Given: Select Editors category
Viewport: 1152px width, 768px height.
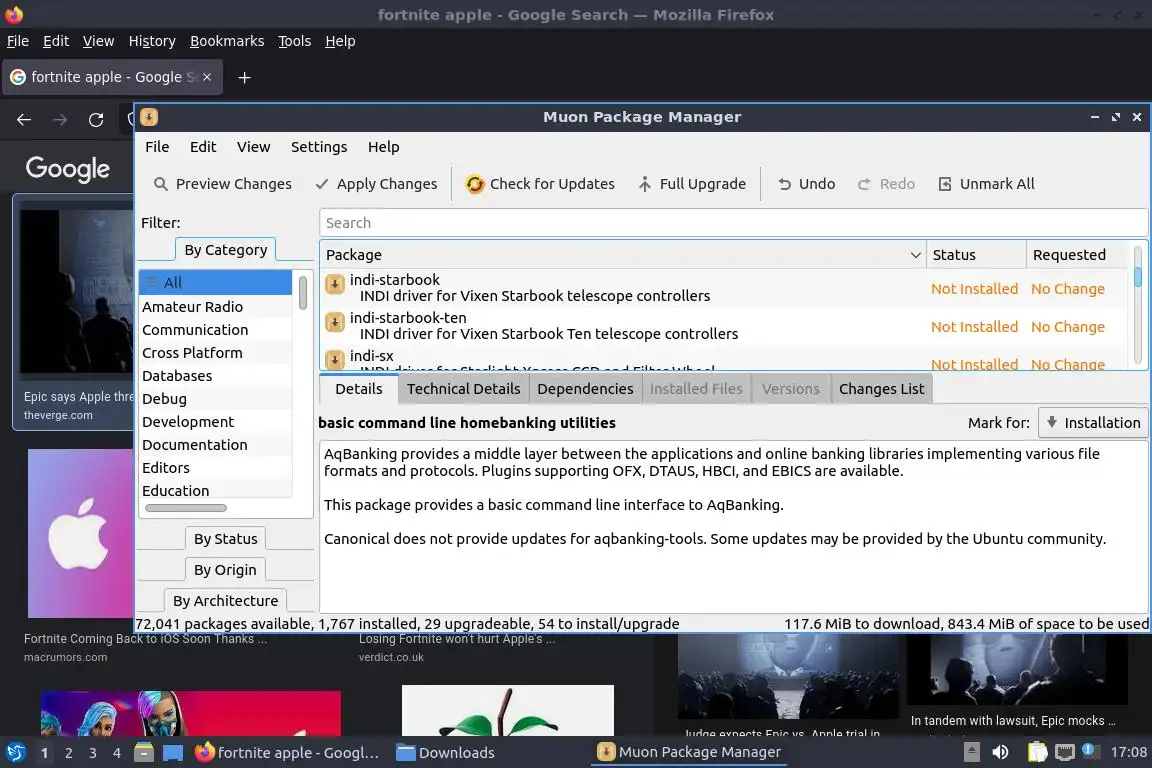Looking at the screenshot, I should [215, 467].
